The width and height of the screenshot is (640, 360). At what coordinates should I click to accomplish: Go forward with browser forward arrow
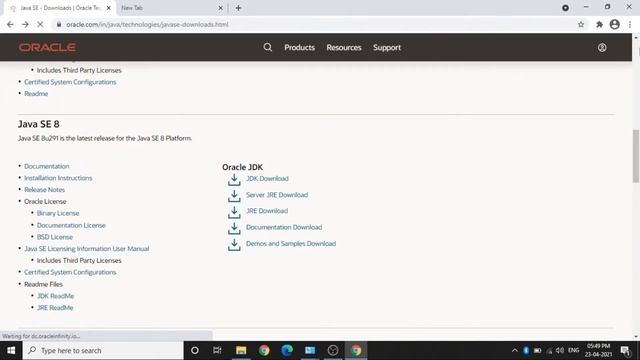coord(25,24)
